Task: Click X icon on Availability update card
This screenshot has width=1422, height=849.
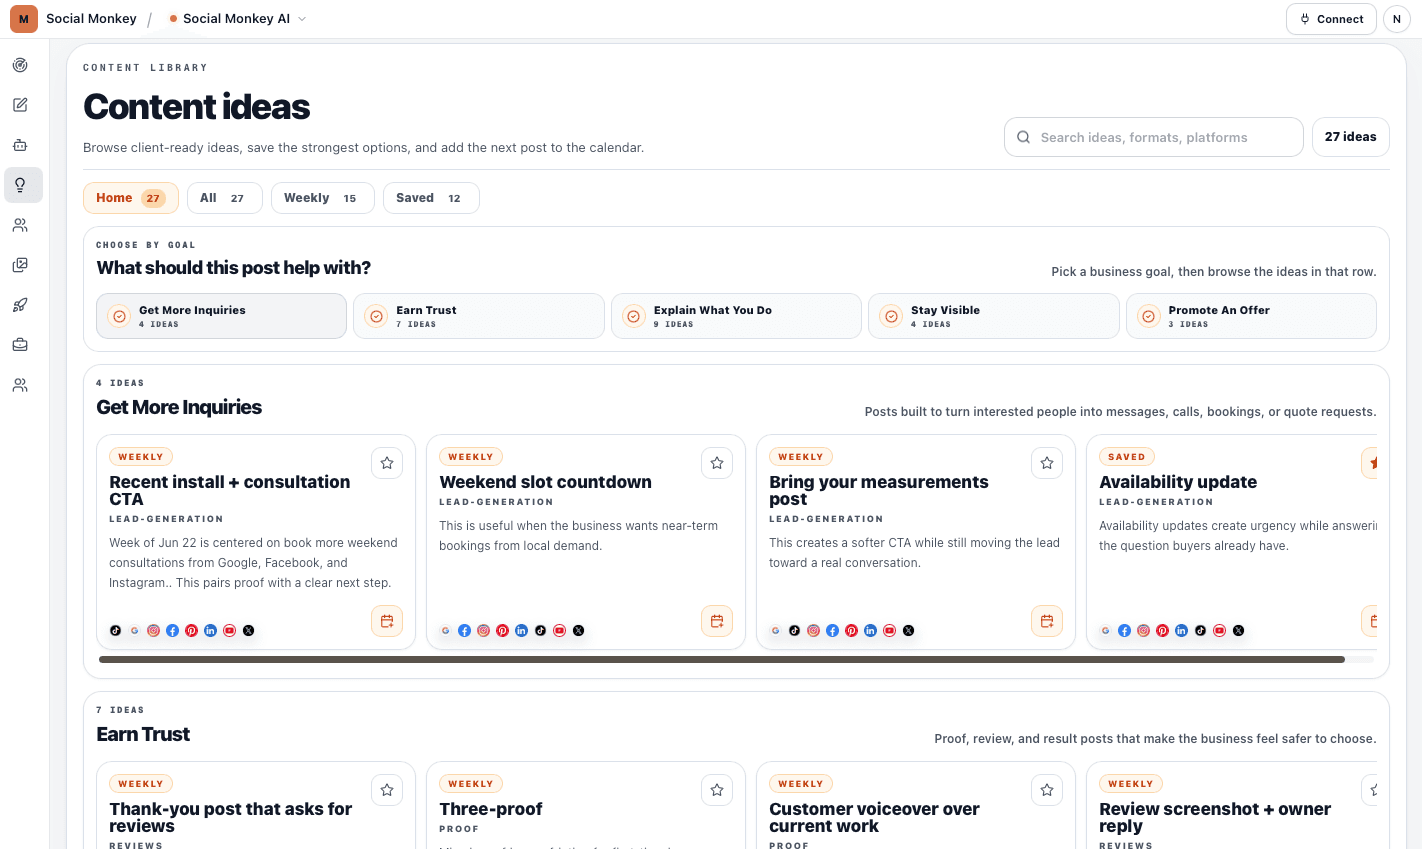Action: point(1238,631)
